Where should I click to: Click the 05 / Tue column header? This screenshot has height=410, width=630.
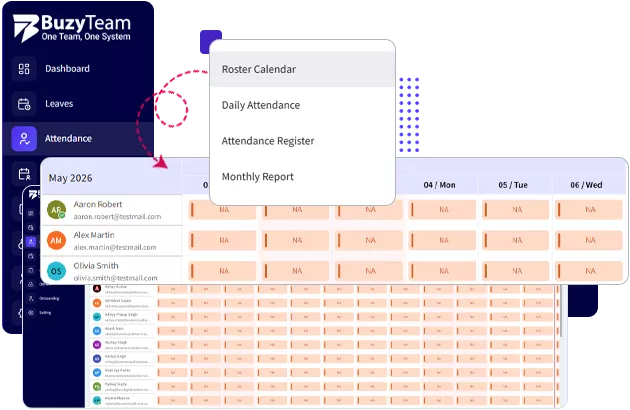pos(513,185)
